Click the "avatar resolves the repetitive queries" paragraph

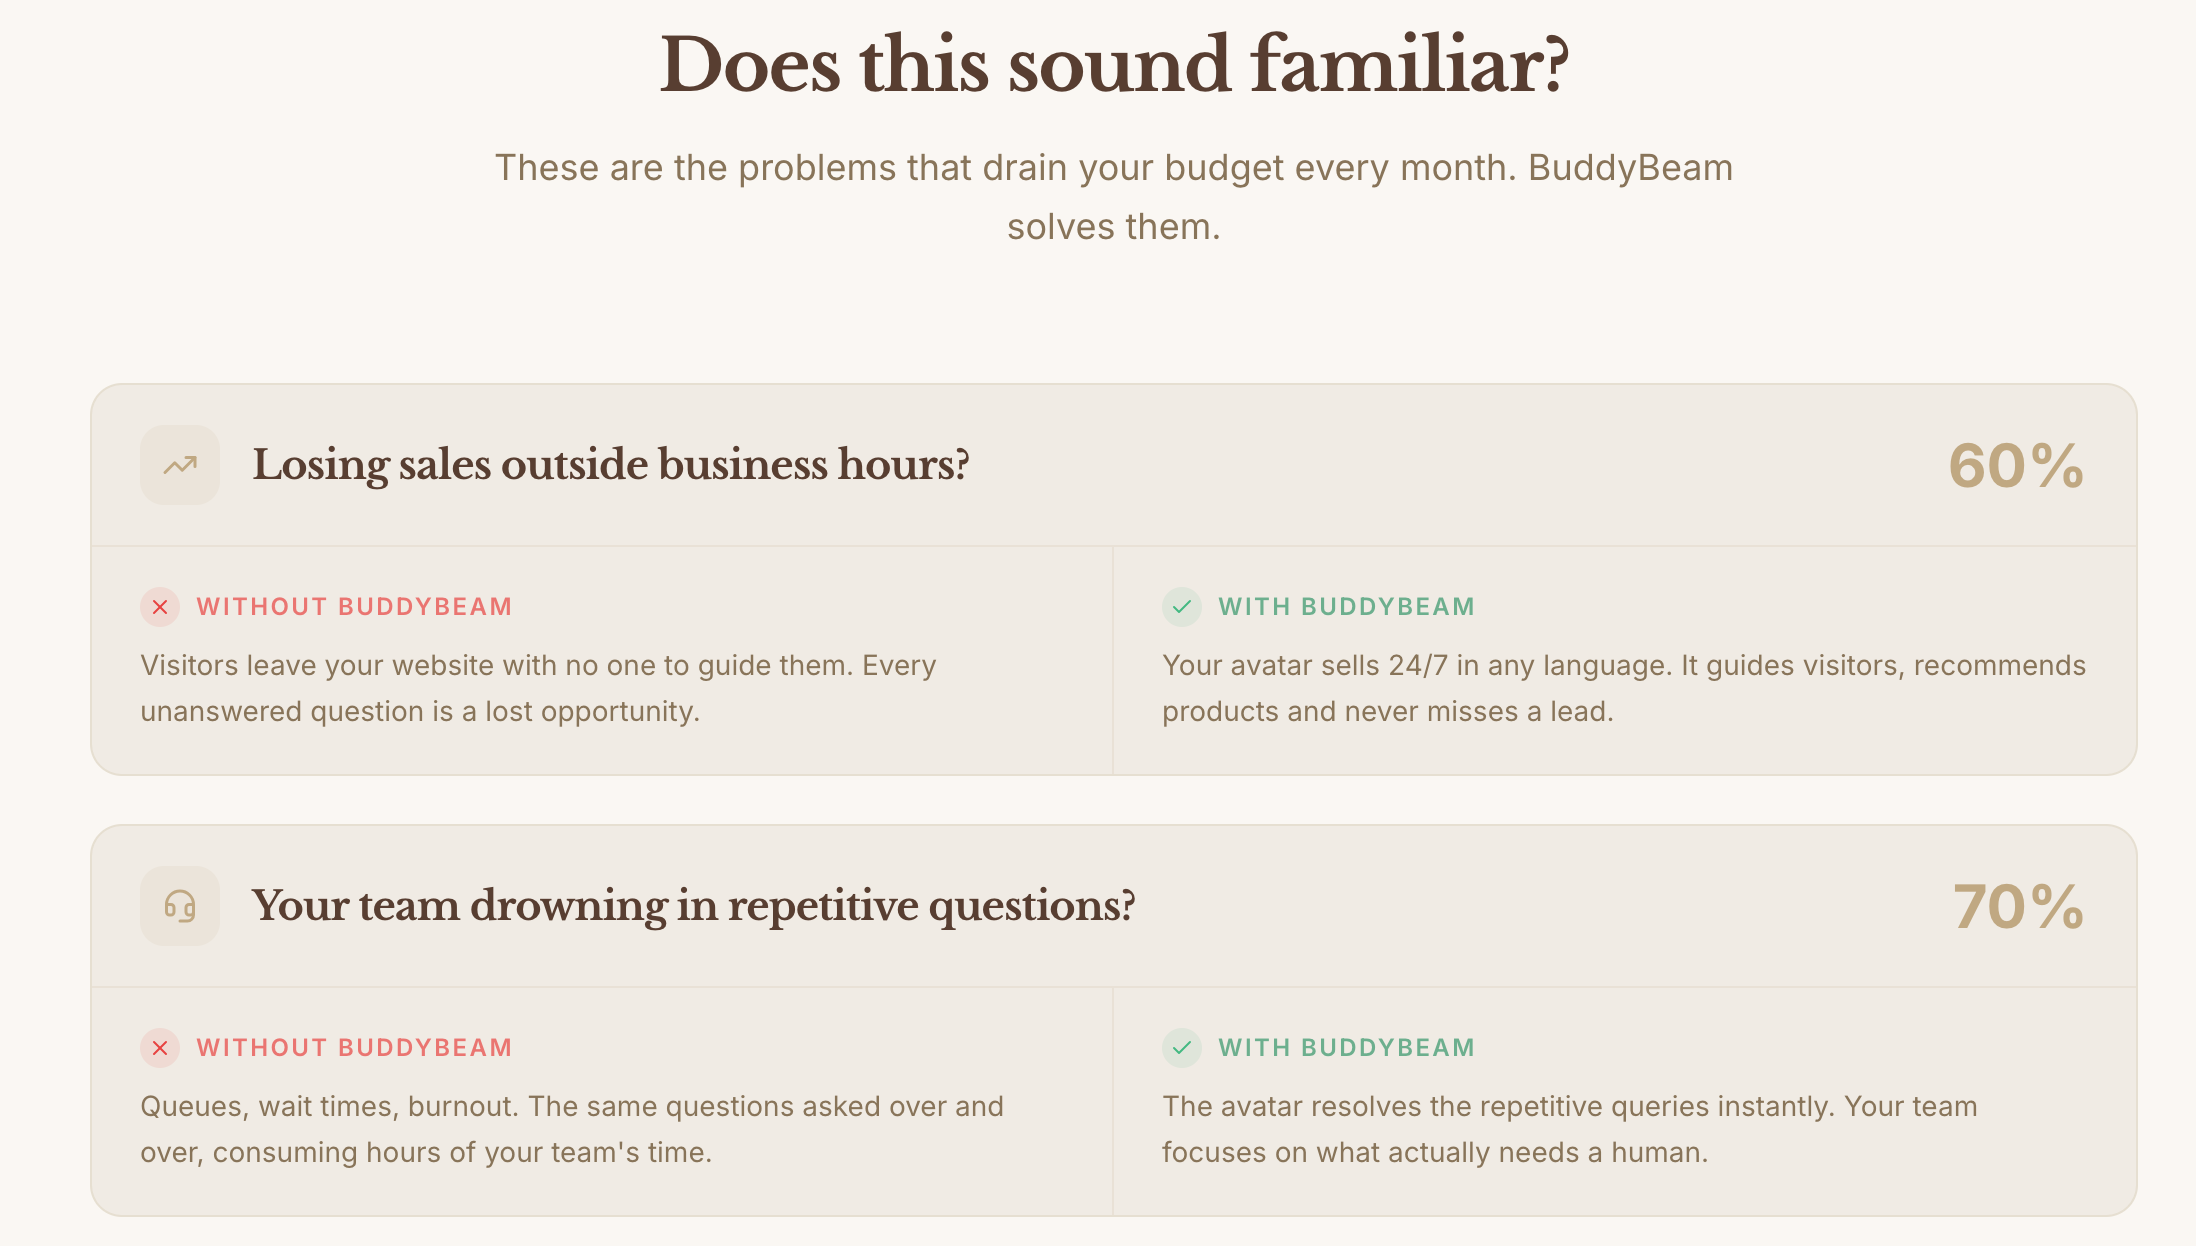coord(1569,1129)
